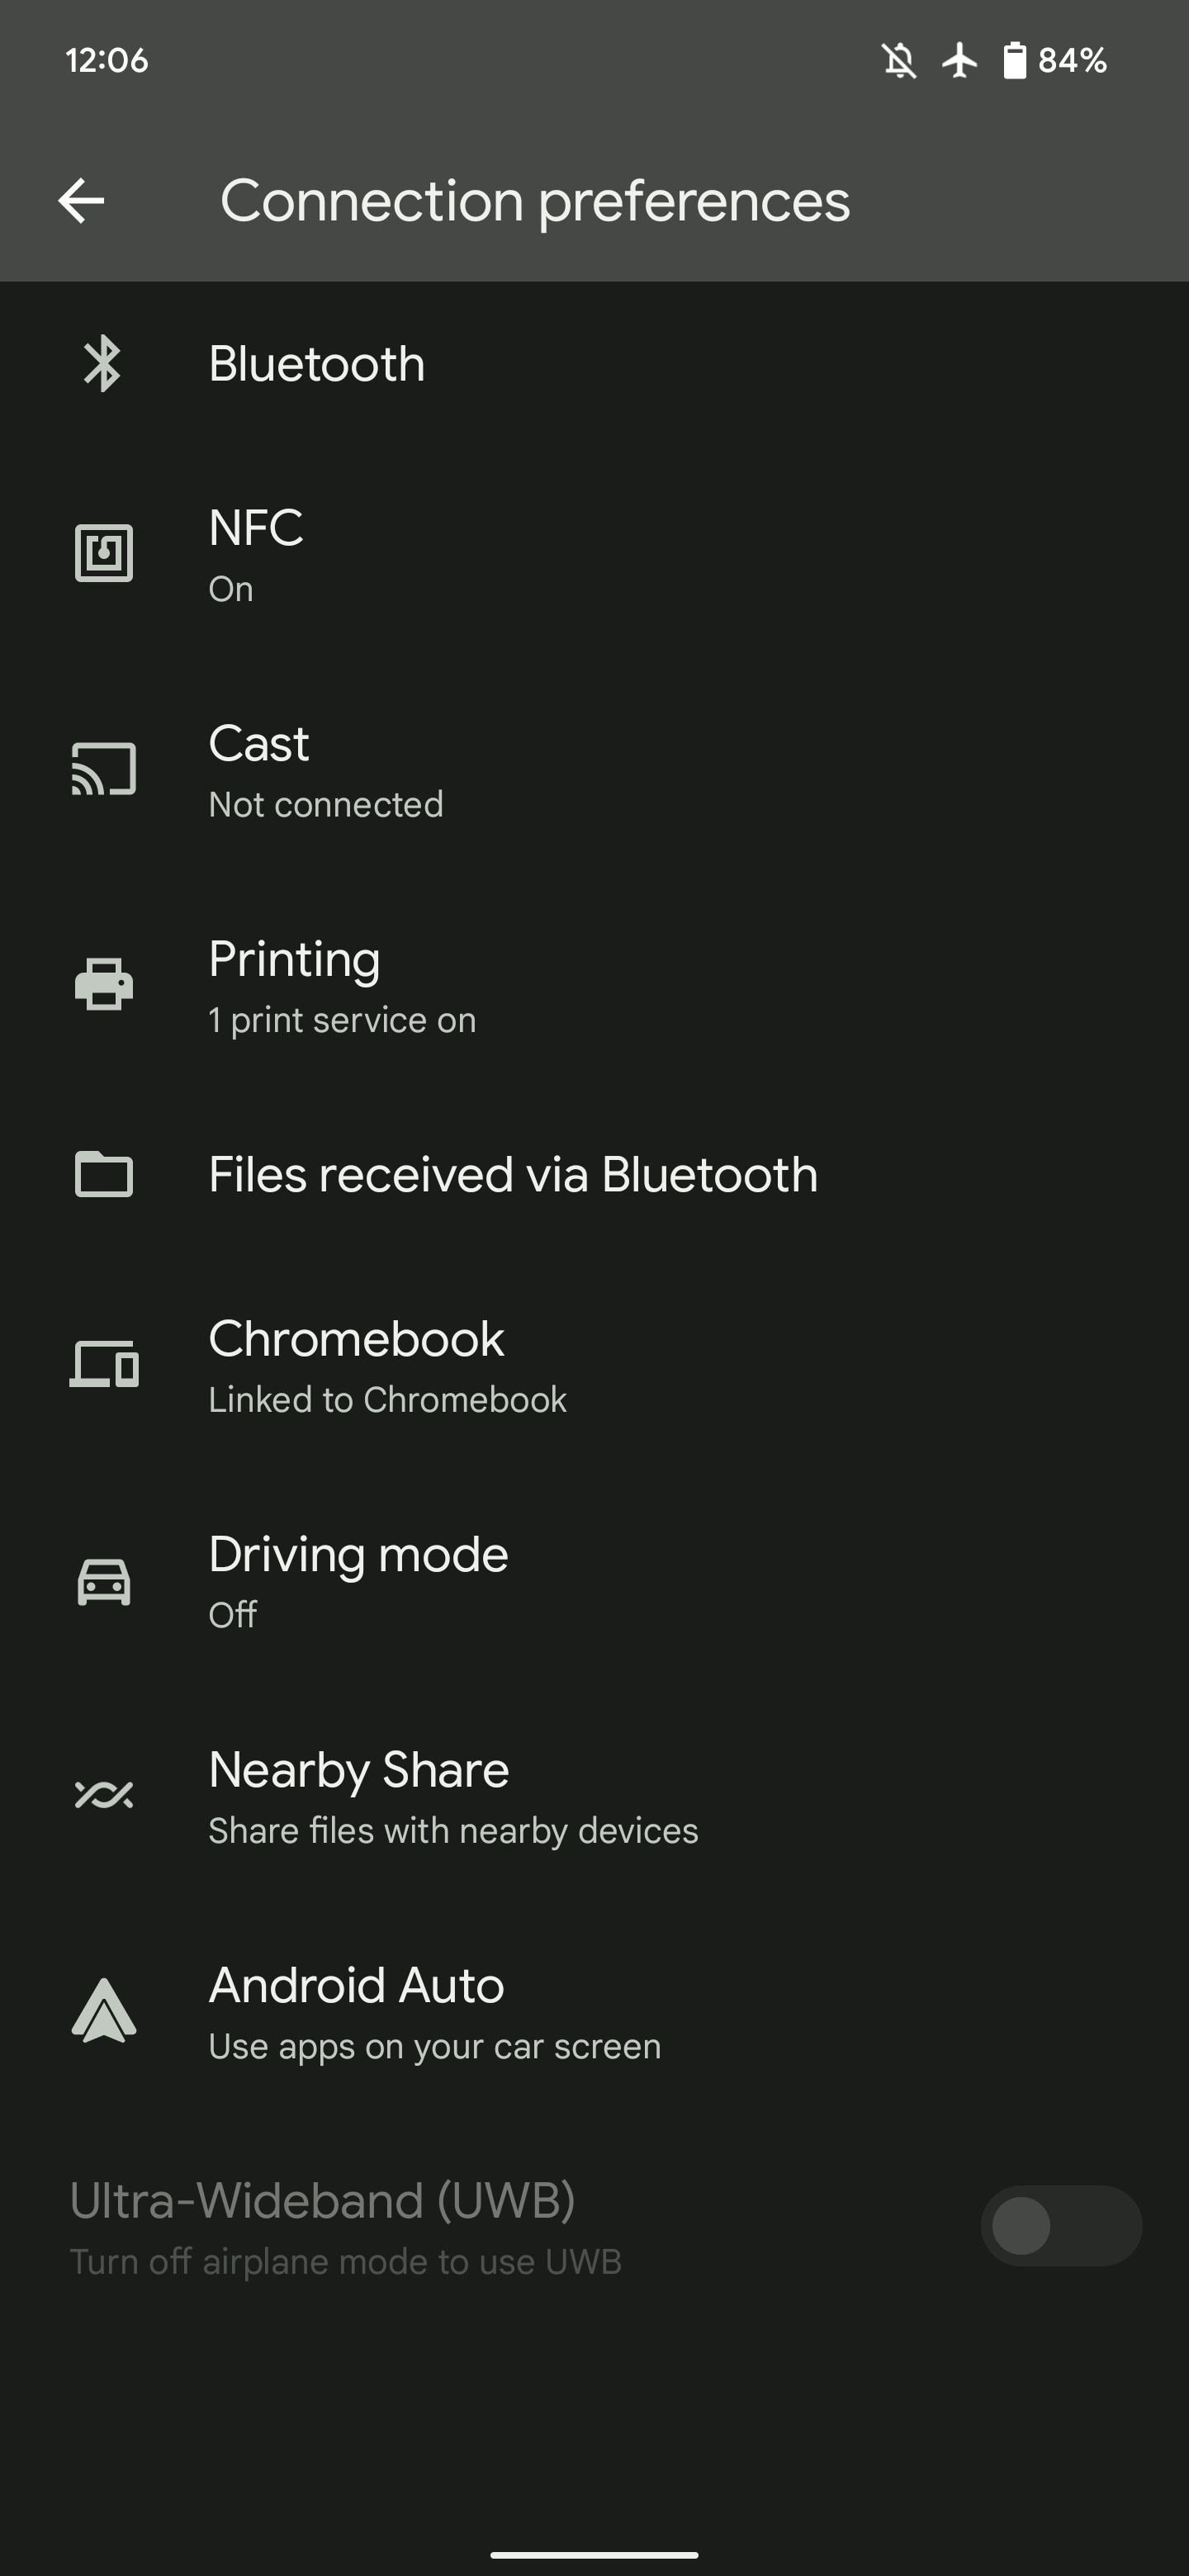Tap the muted notifications bell icon
Screen dimensions: 1189x2576
(899, 61)
